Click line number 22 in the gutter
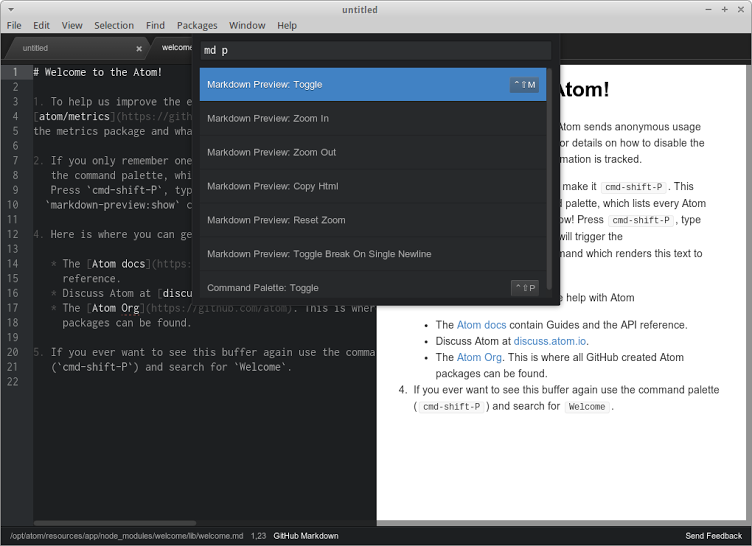The image size is (752, 546). (x=12, y=382)
